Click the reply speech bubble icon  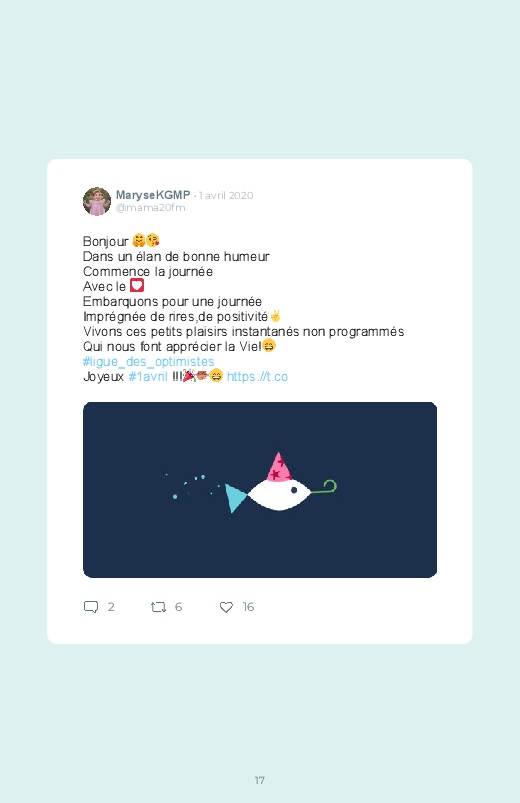tap(91, 607)
